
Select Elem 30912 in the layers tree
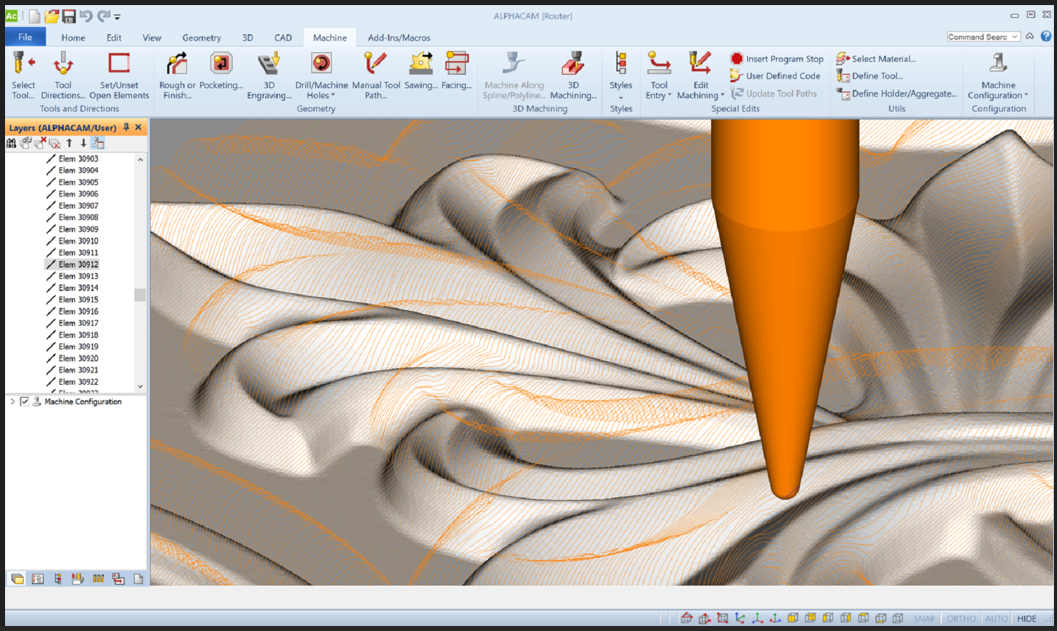(x=78, y=265)
